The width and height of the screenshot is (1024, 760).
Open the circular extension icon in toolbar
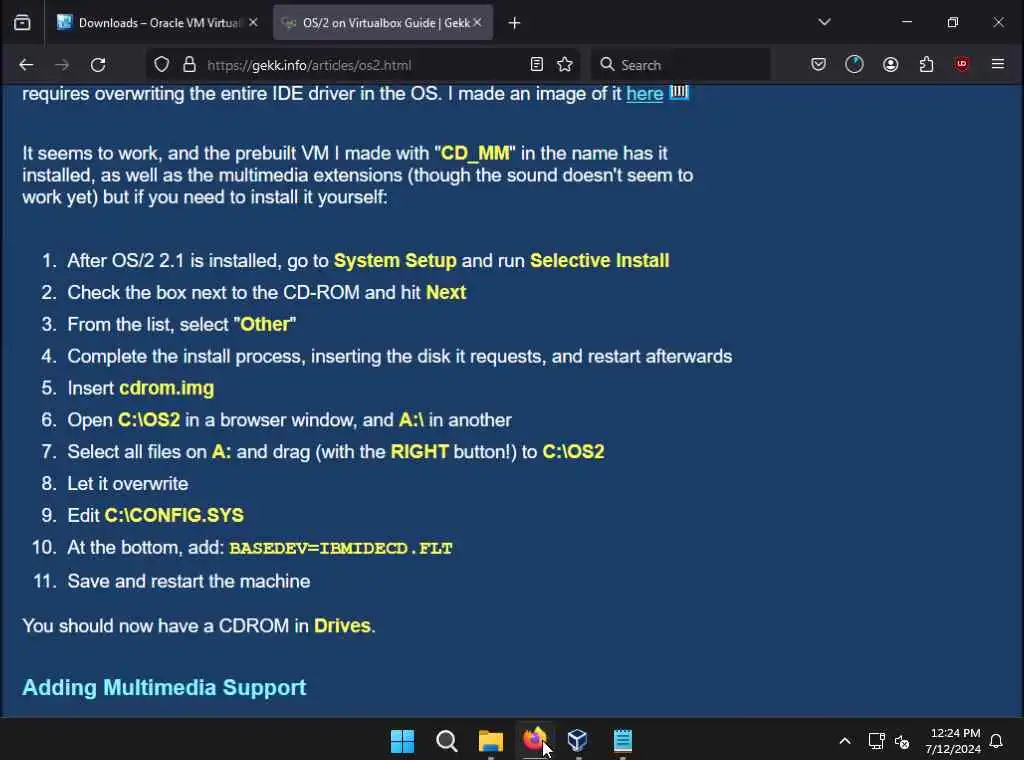854,65
